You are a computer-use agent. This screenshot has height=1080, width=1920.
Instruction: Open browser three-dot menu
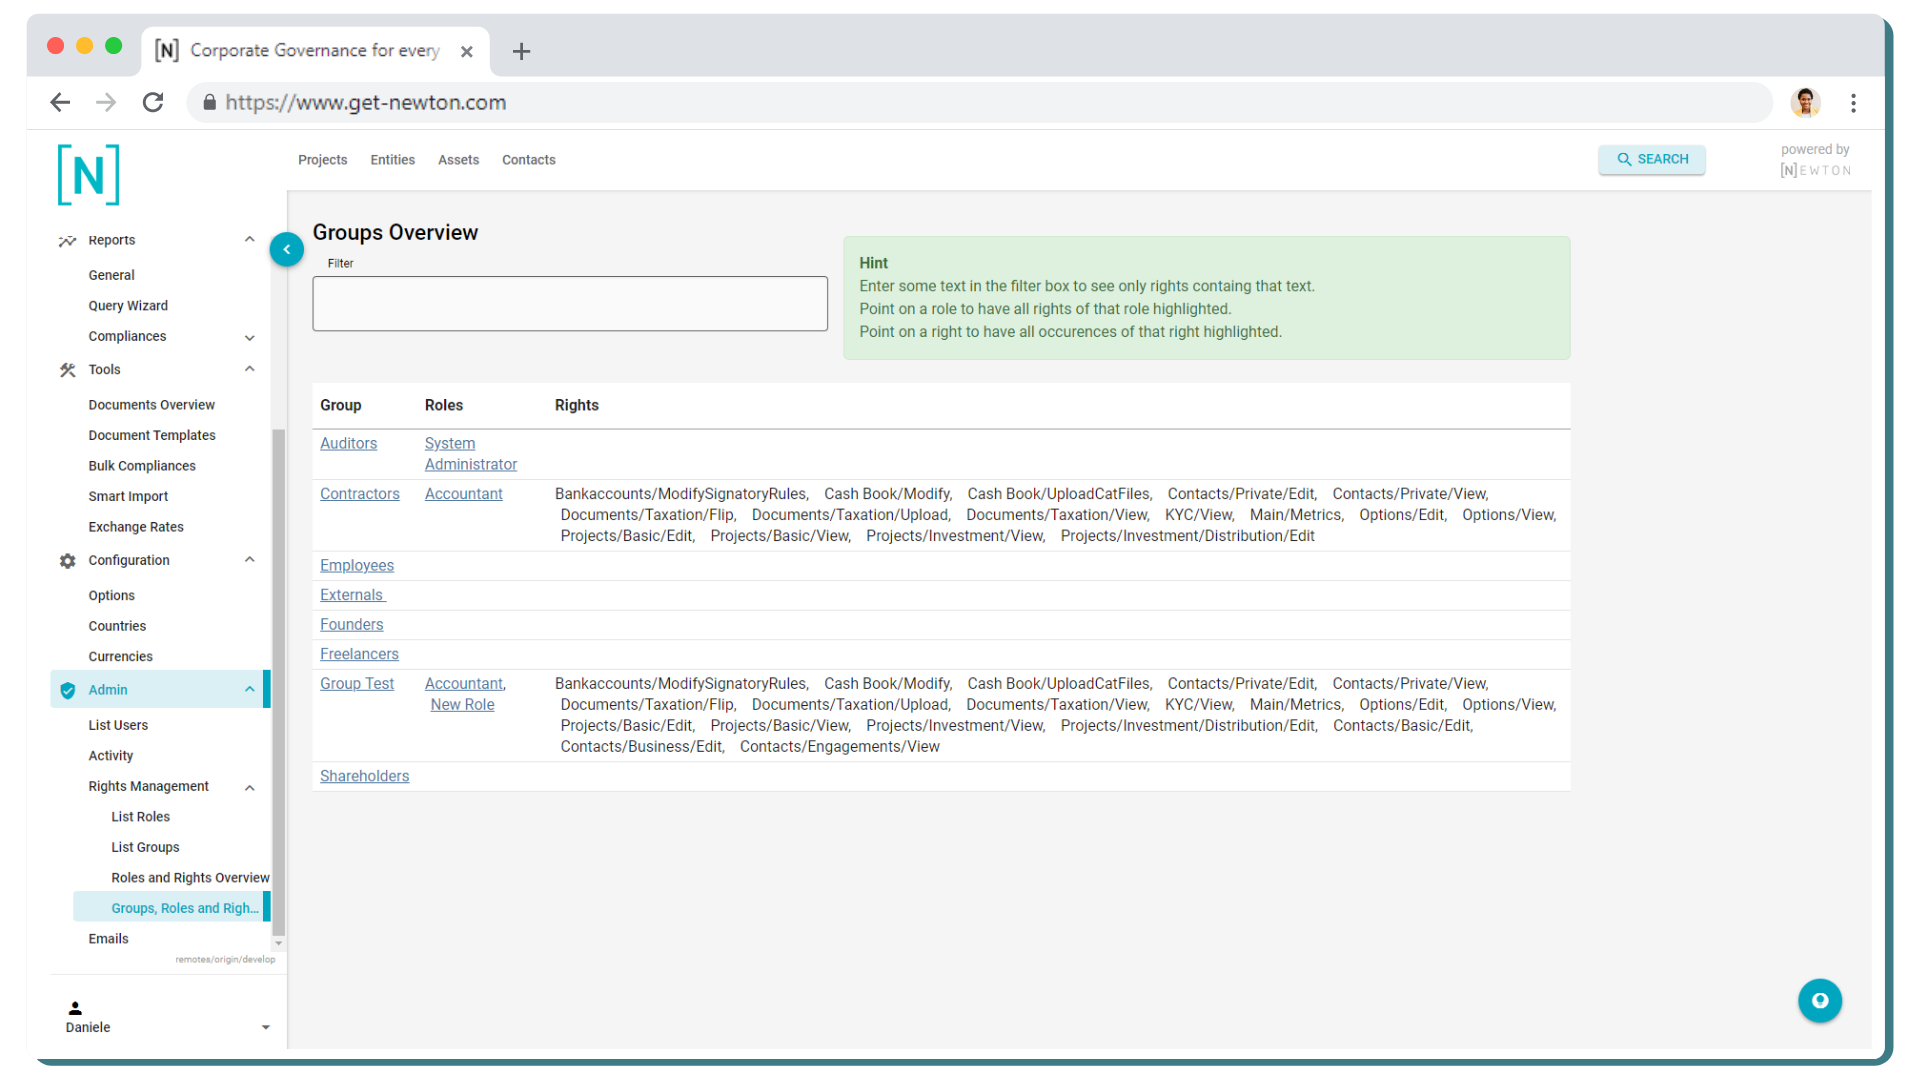point(1853,102)
